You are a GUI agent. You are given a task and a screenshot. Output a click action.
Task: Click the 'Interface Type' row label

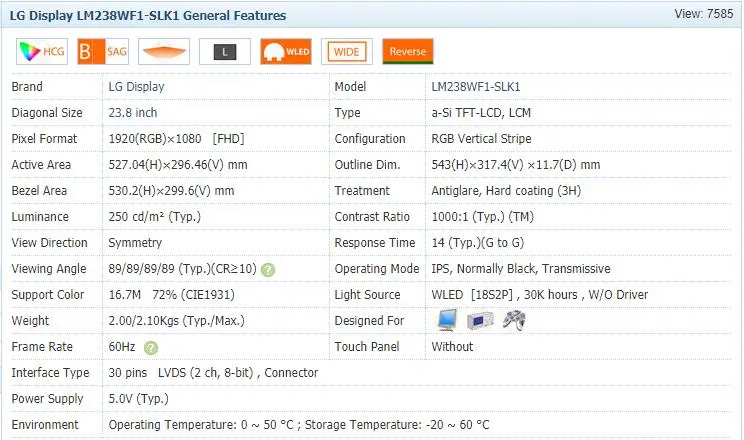[50, 373]
